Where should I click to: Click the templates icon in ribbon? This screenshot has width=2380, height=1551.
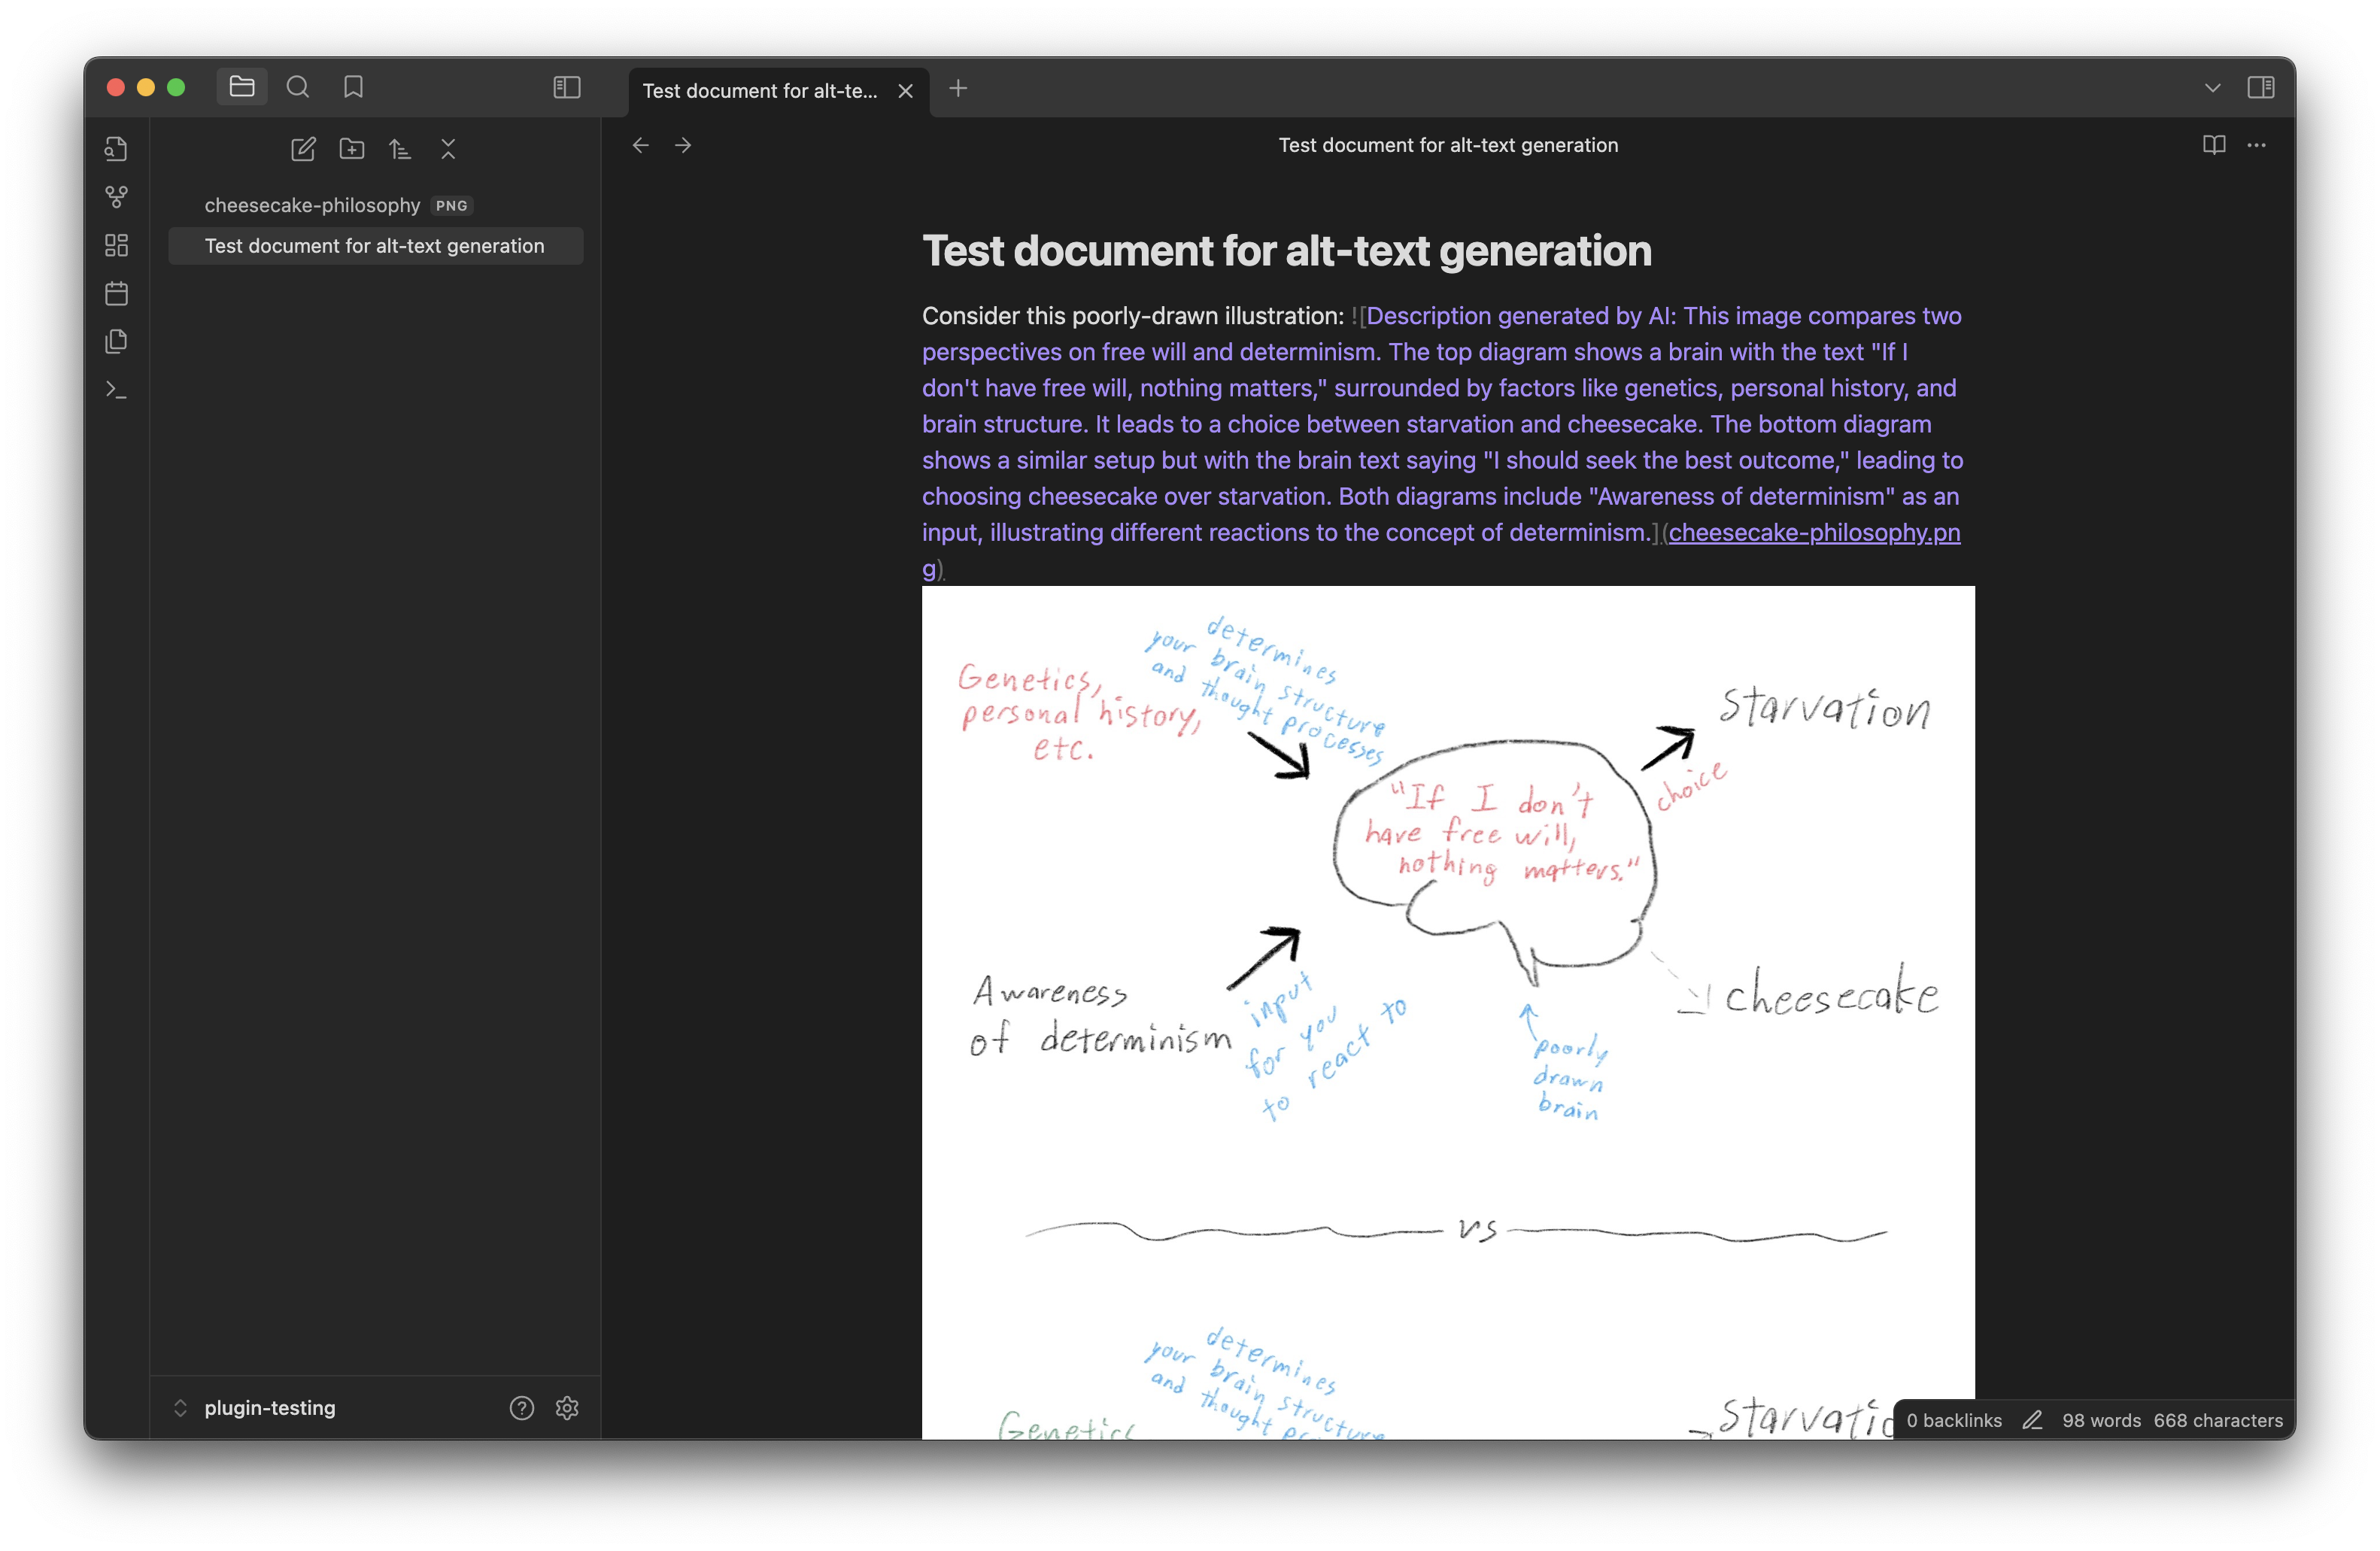click(x=116, y=341)
